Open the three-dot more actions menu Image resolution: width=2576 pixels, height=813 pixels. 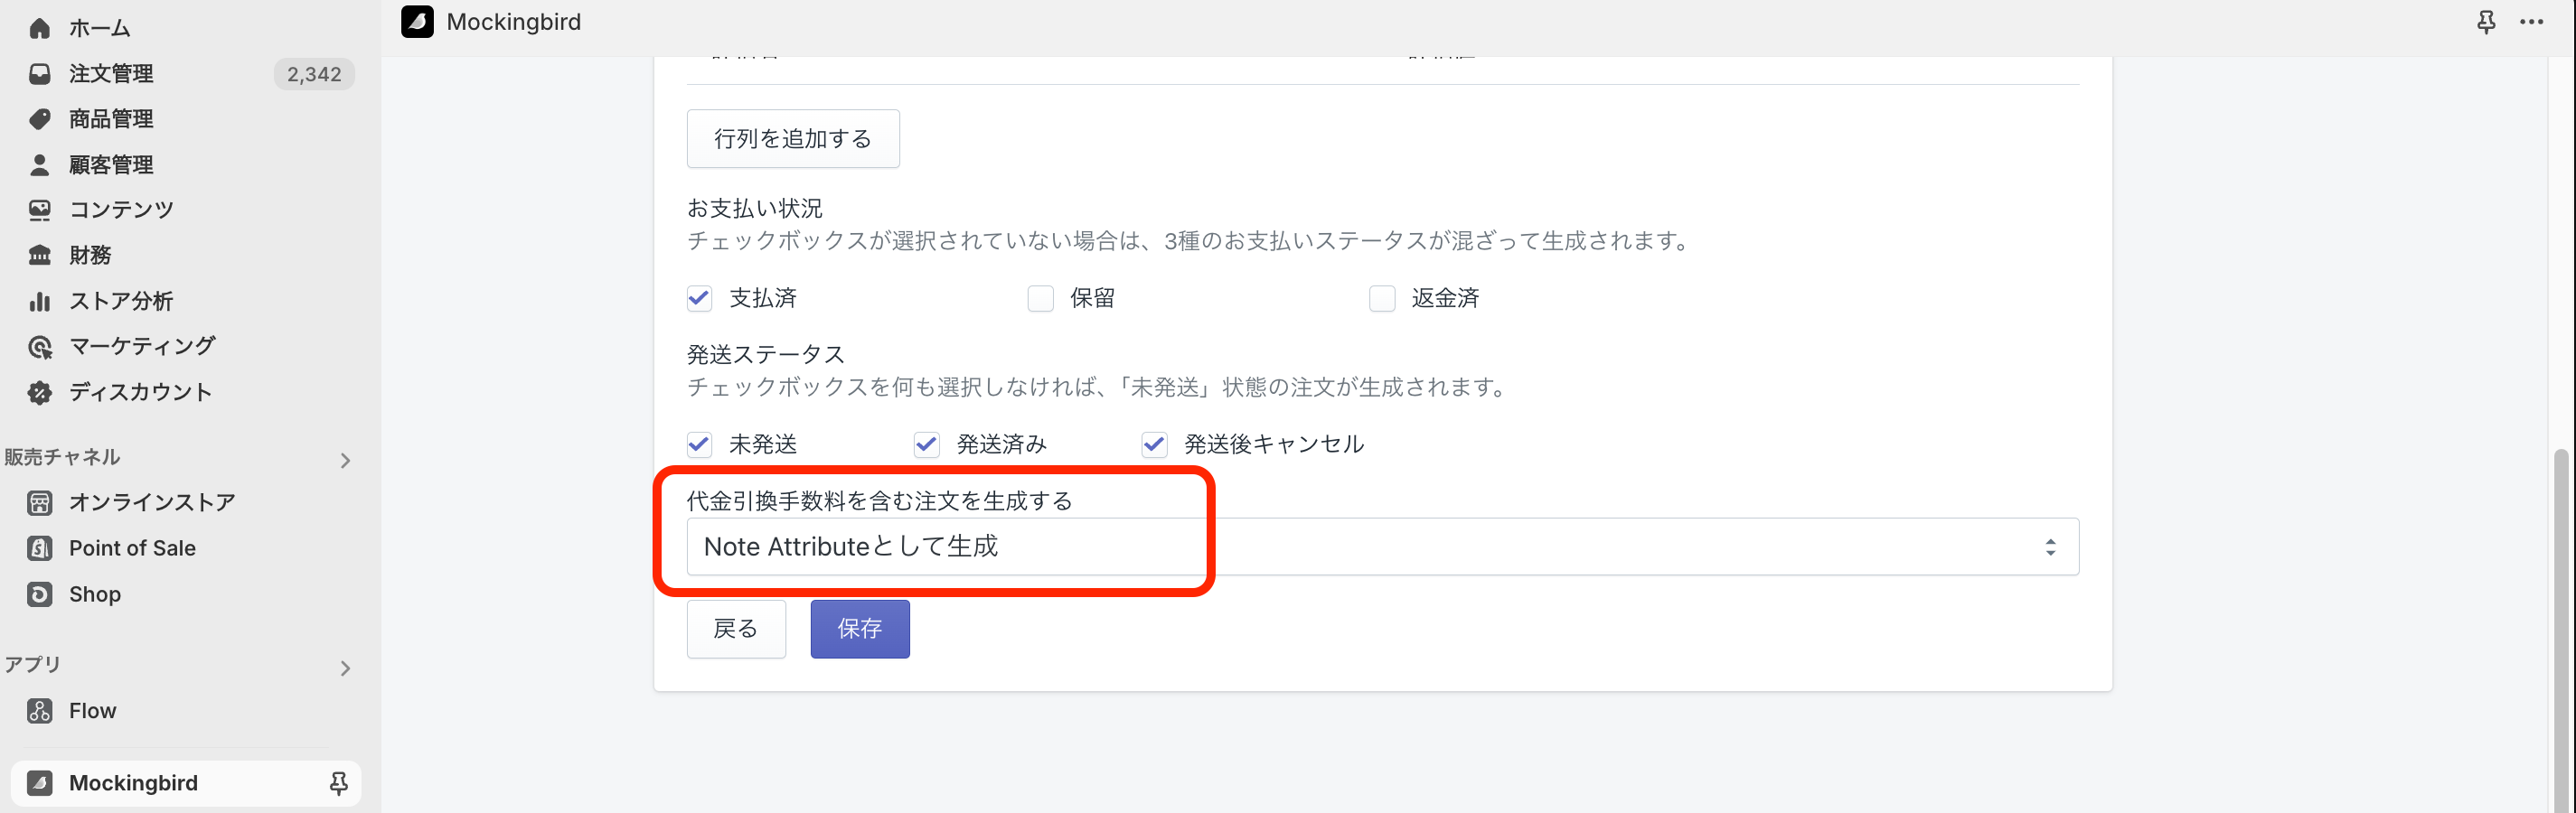tap(2531, 22)
